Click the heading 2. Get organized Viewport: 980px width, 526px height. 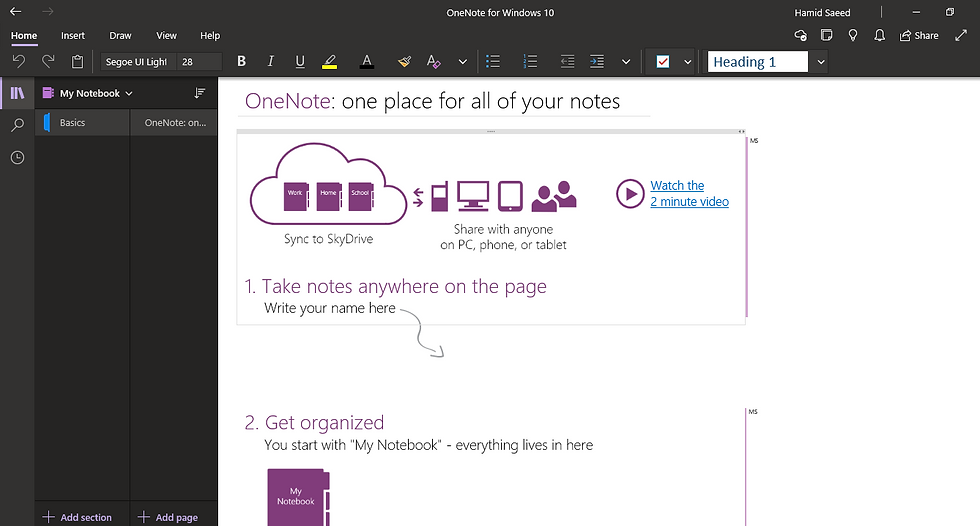314,423
